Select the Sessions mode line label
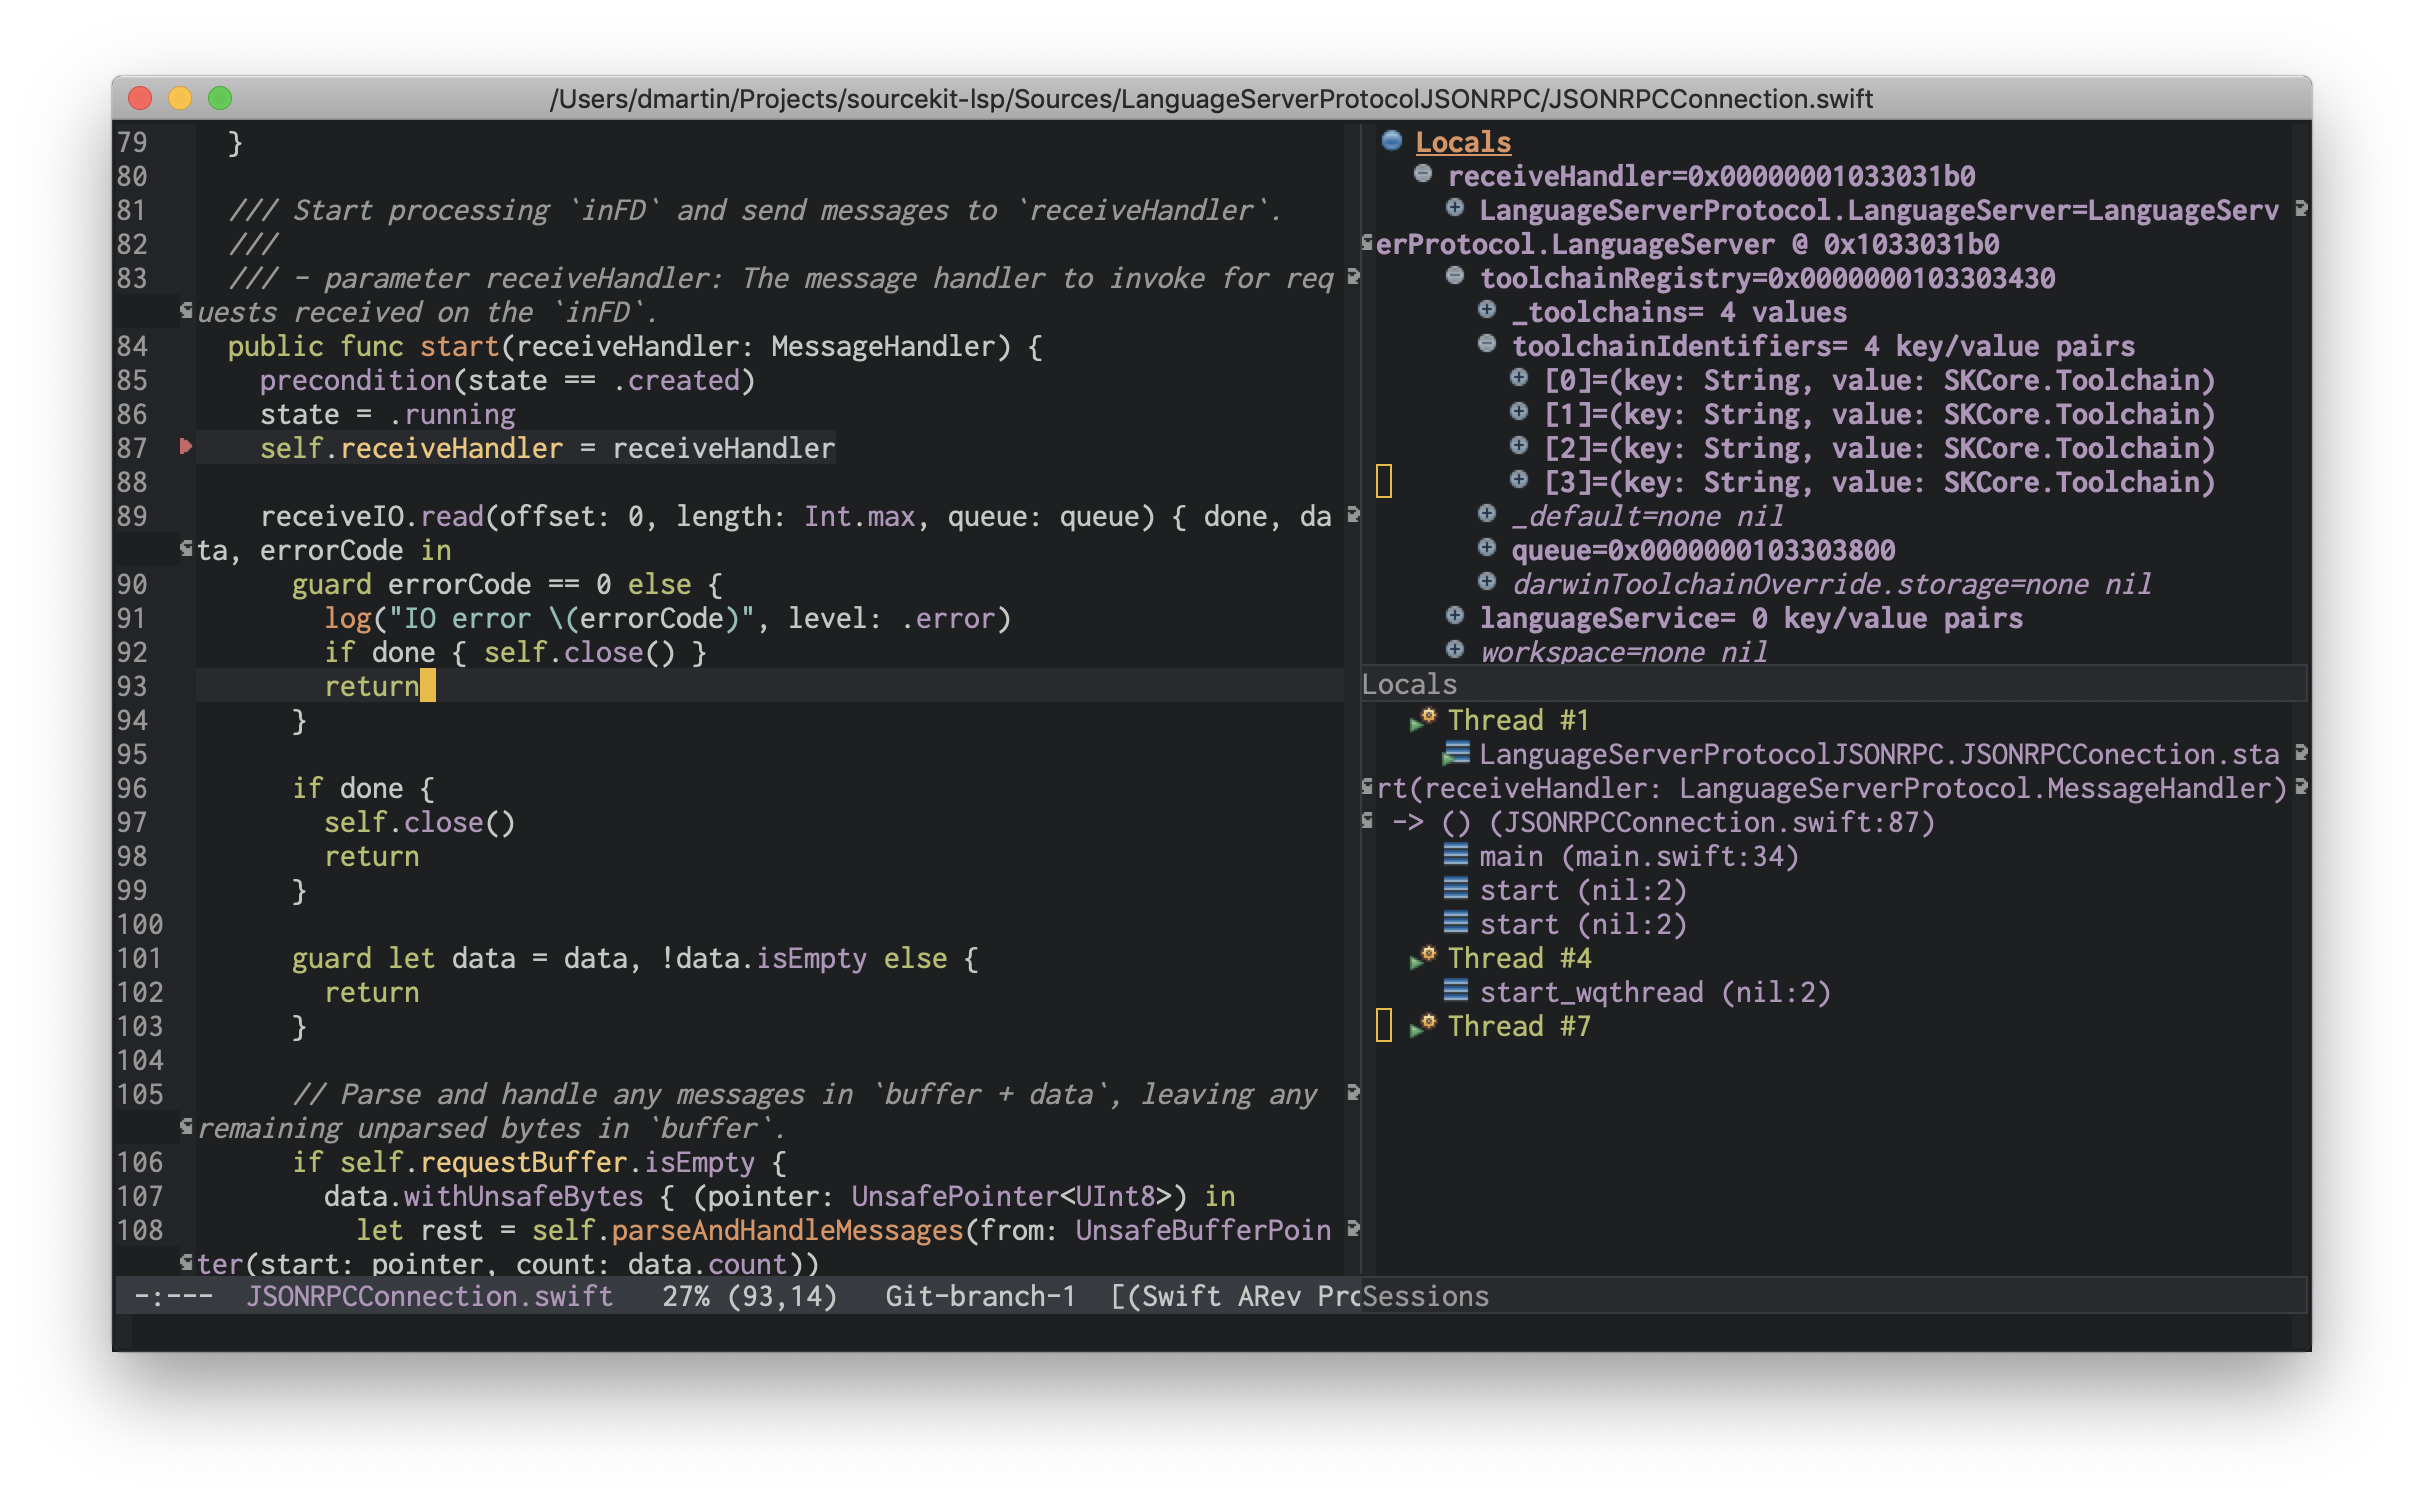The image size is (2424, 1500). (1426, 1296)
